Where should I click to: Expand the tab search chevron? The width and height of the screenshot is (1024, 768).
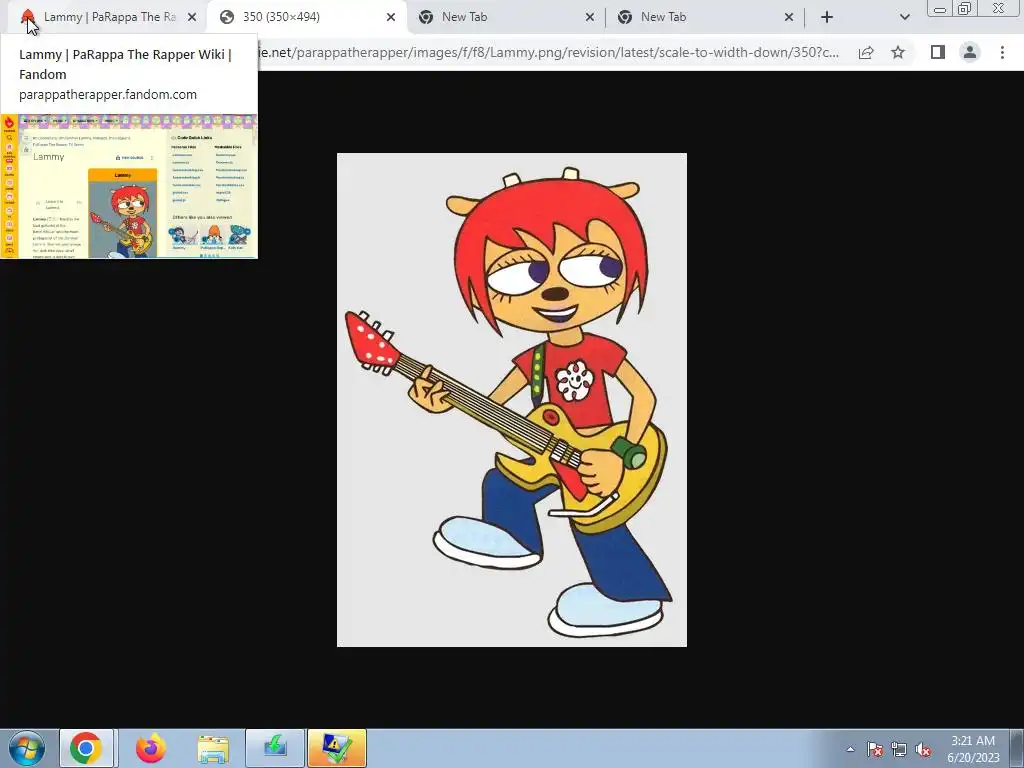click(904, 17)
